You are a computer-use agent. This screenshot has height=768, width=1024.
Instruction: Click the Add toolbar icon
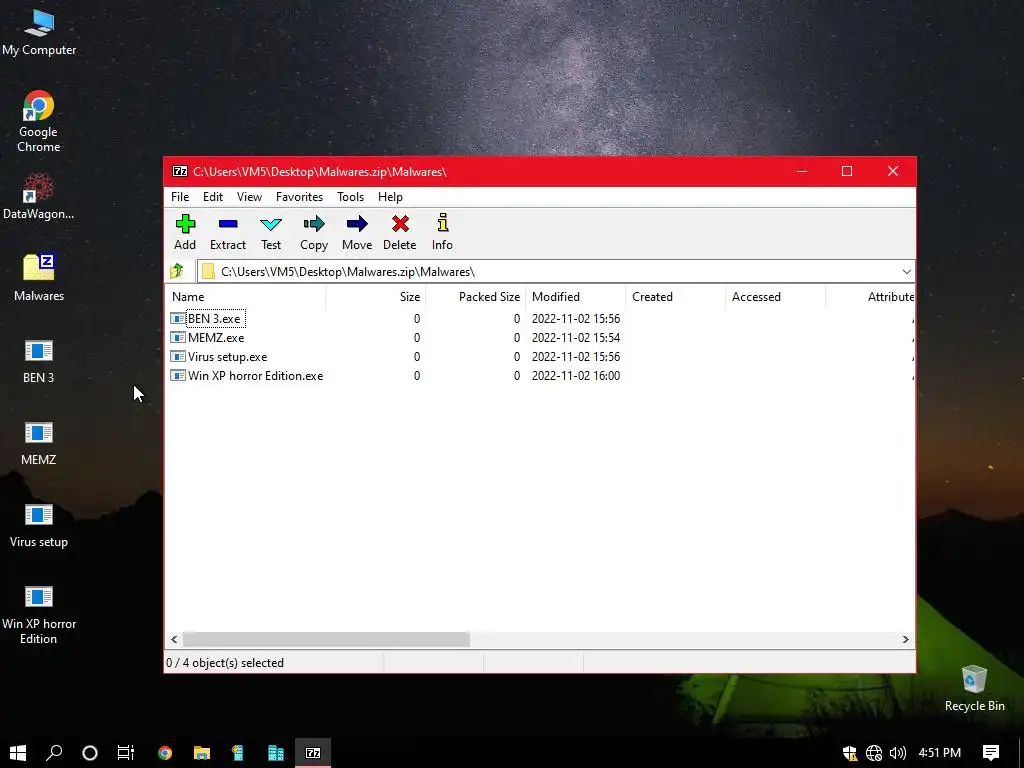click(185, 232)
